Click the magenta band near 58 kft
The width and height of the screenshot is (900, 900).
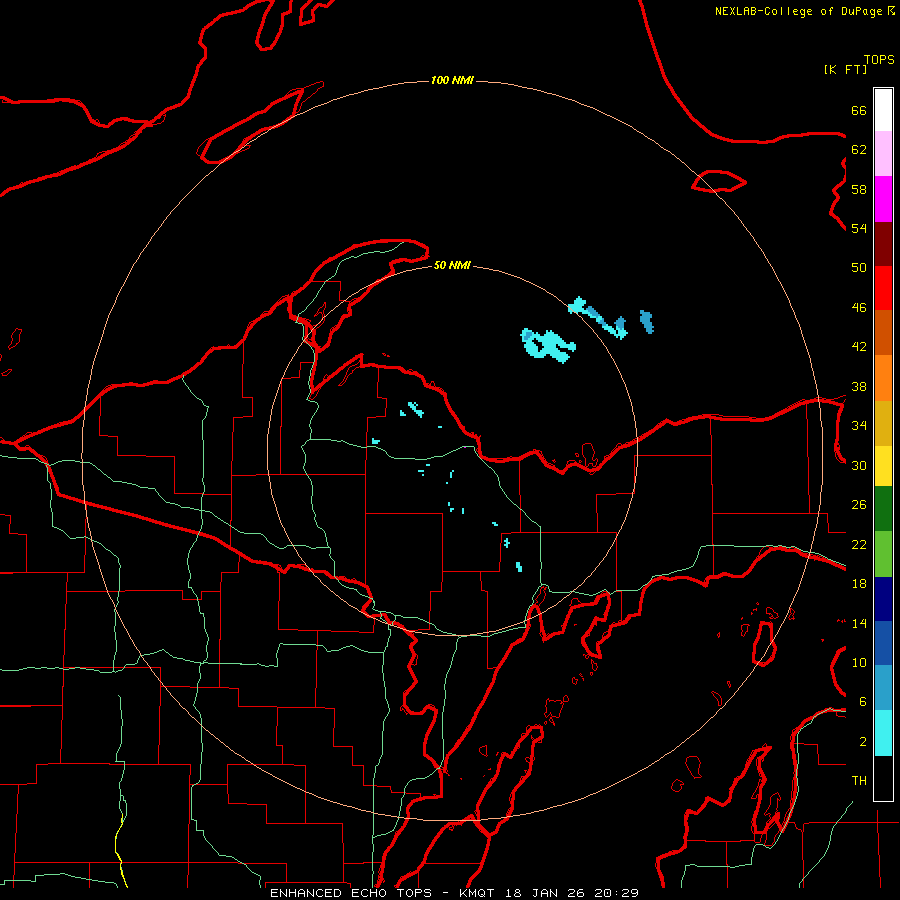tap(883, 199)
